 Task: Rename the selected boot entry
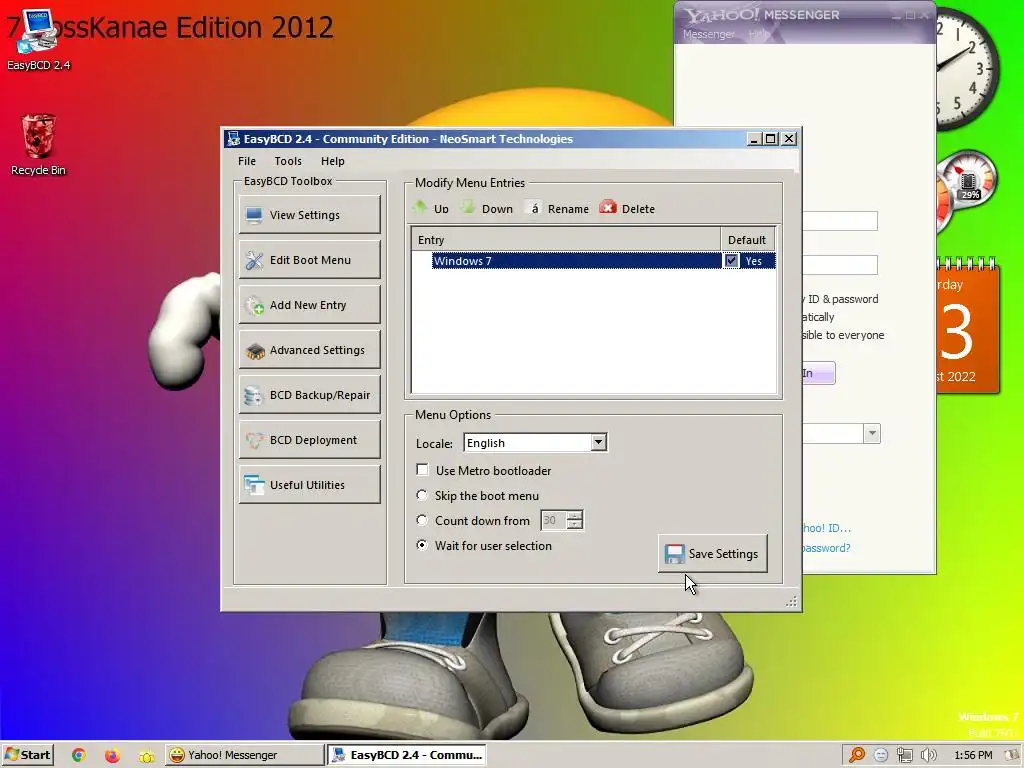[x=558, y=208]
